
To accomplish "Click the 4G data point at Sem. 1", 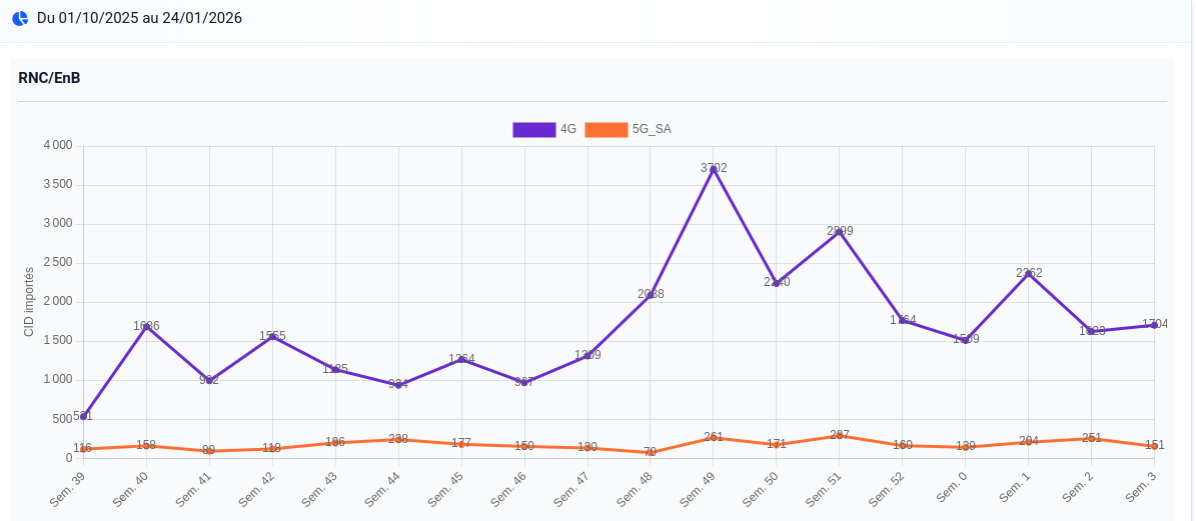I will [x=1029, y=274].
